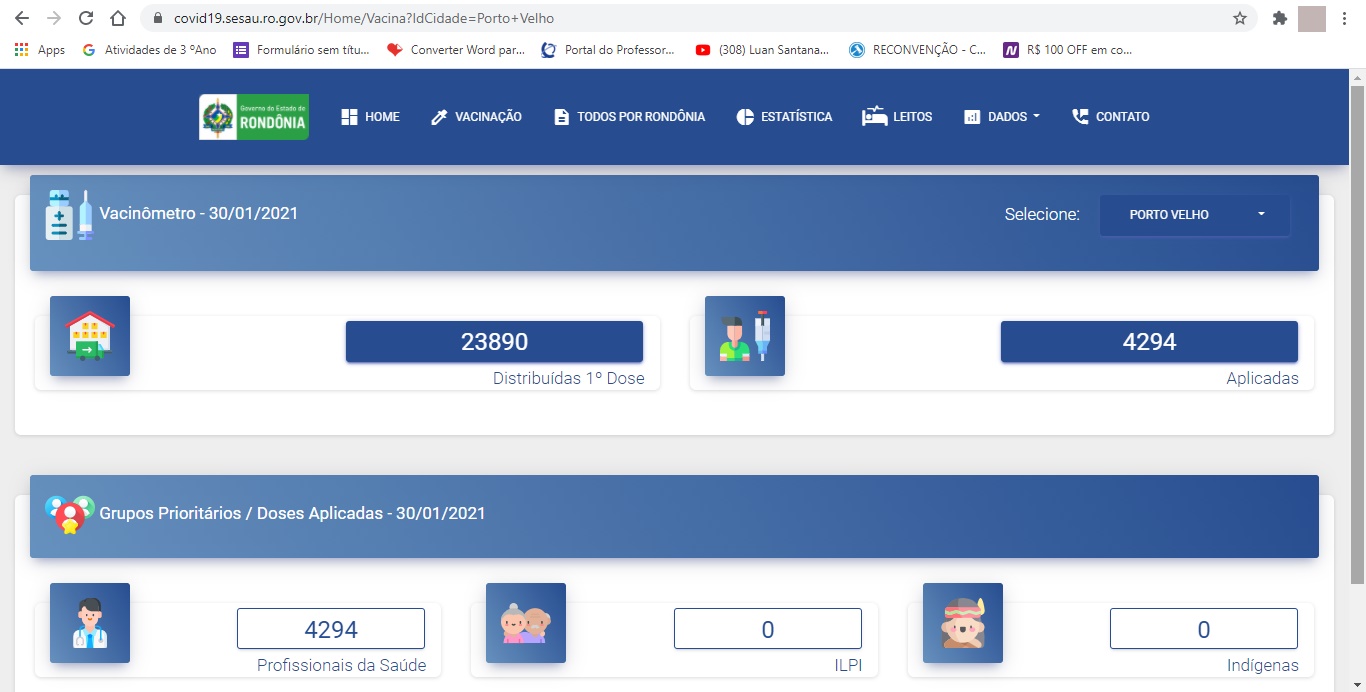Open the browser extensions puzzle icon
Viewport: 1366px width, 692px height.
[x=1279, y=18]
